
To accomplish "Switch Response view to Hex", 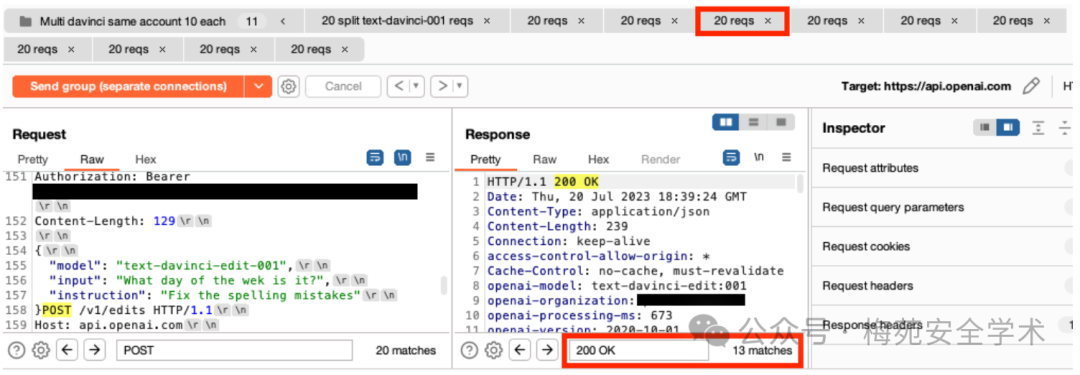I will click(598, 159).
